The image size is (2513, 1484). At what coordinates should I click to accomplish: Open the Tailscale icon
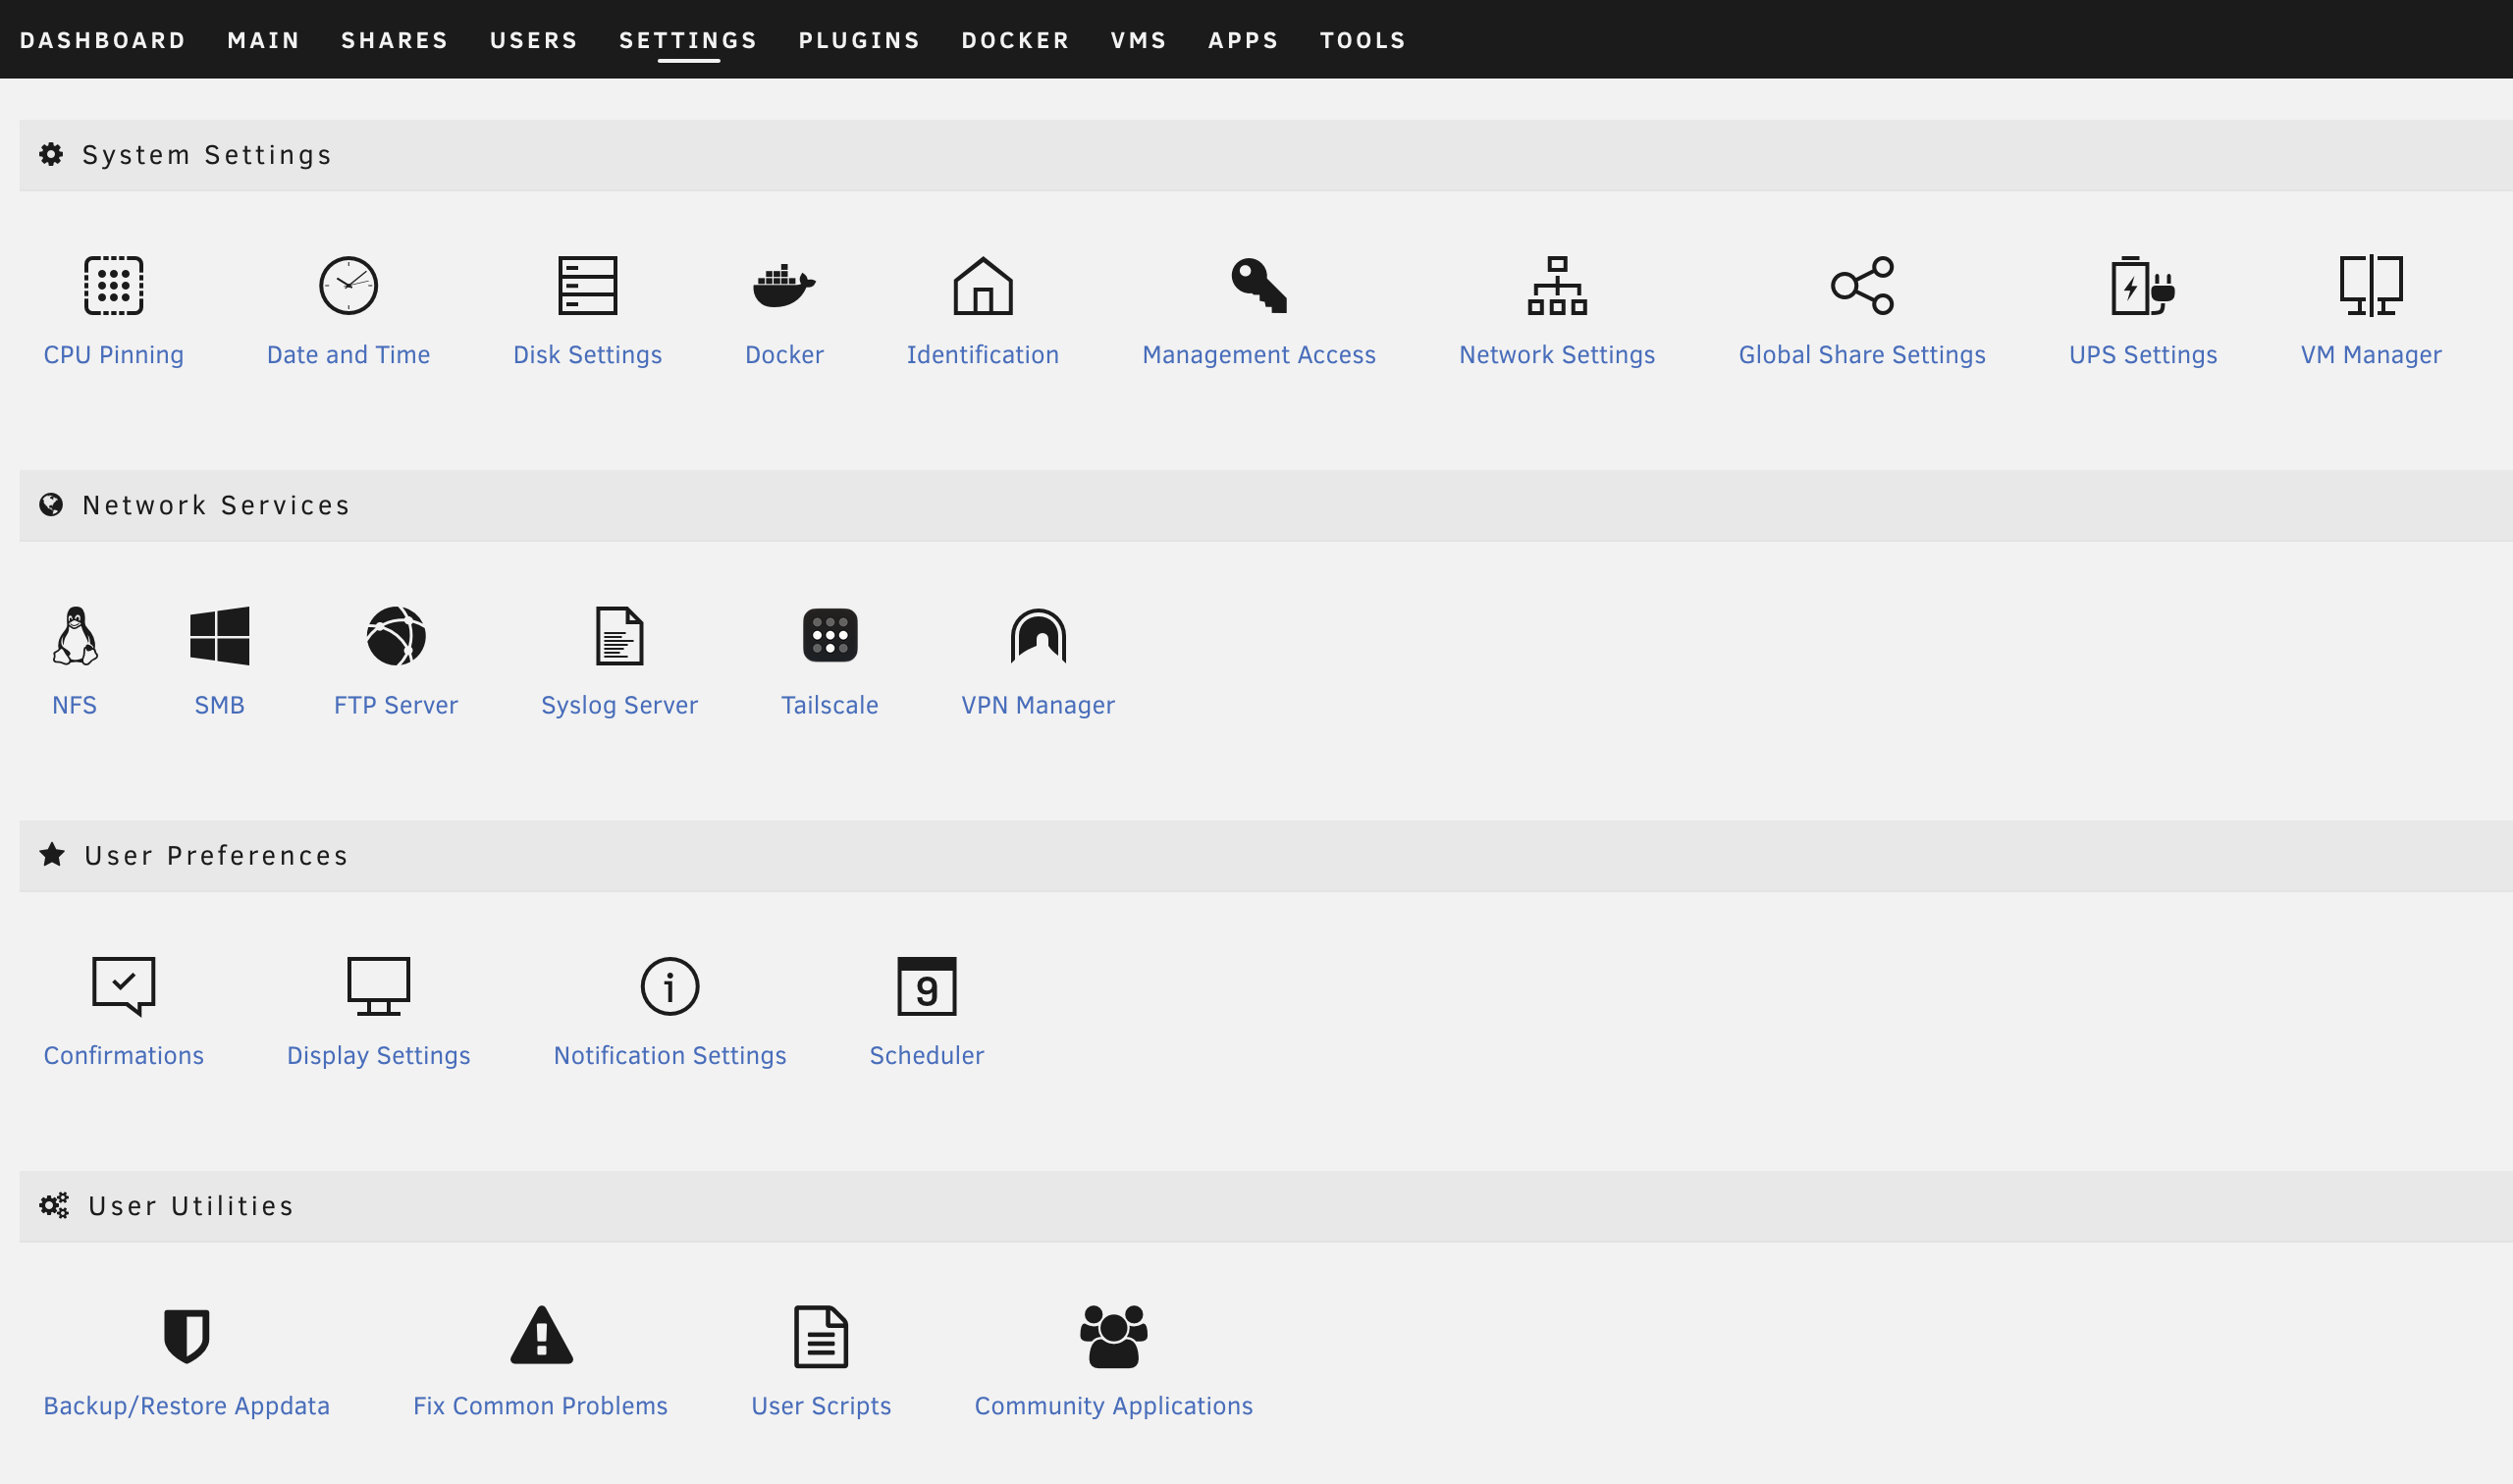[x=829, y=636]
